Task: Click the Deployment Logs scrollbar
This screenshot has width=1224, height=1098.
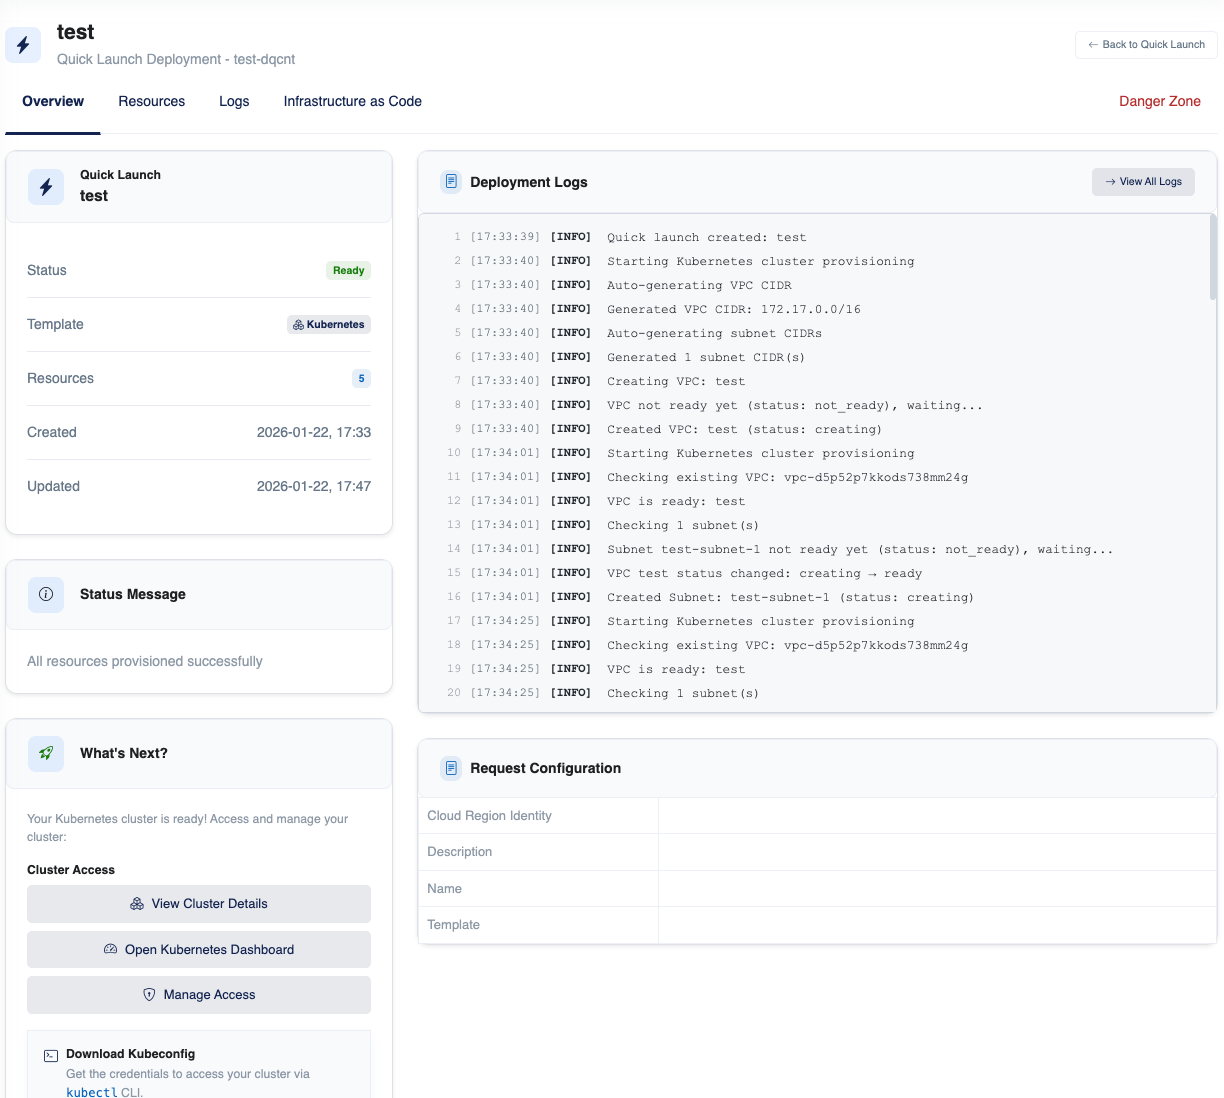Action: point(1213,258)
